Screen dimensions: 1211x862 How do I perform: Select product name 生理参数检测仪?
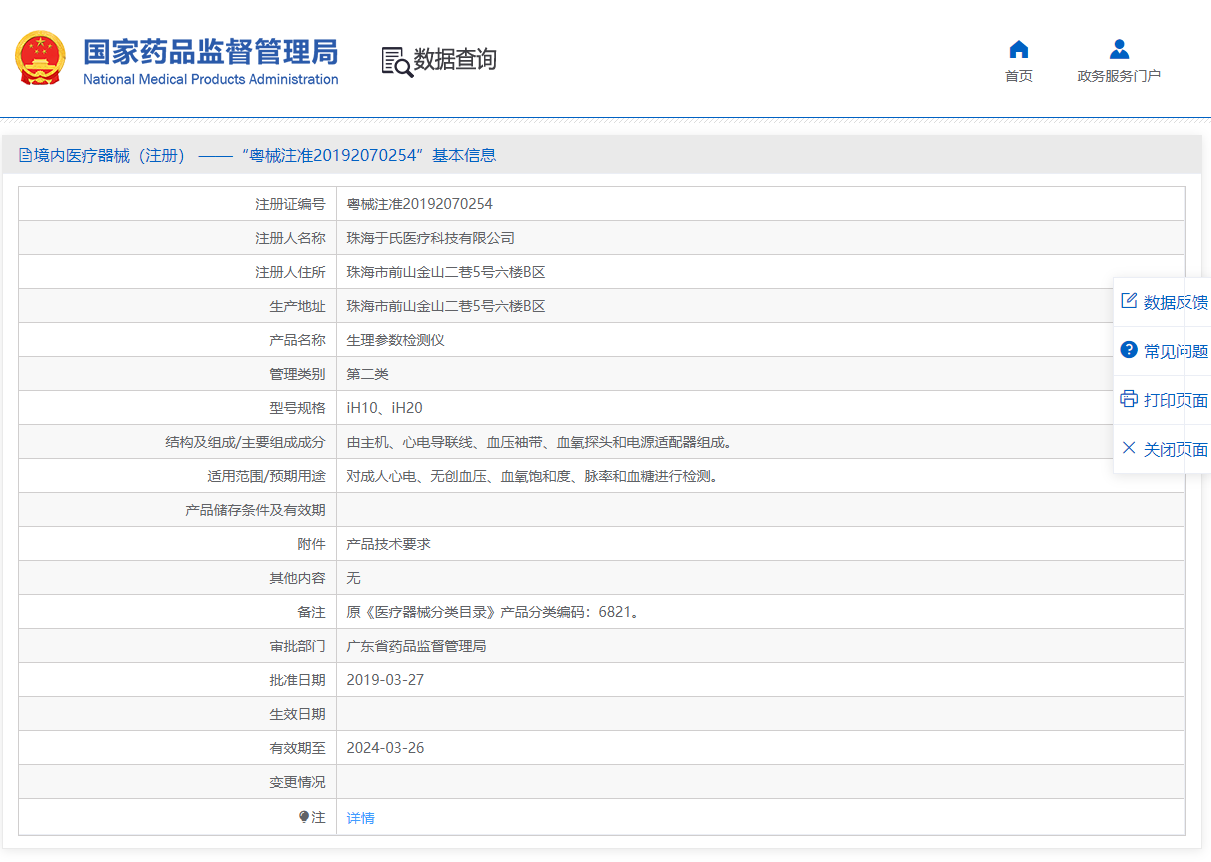396,340
